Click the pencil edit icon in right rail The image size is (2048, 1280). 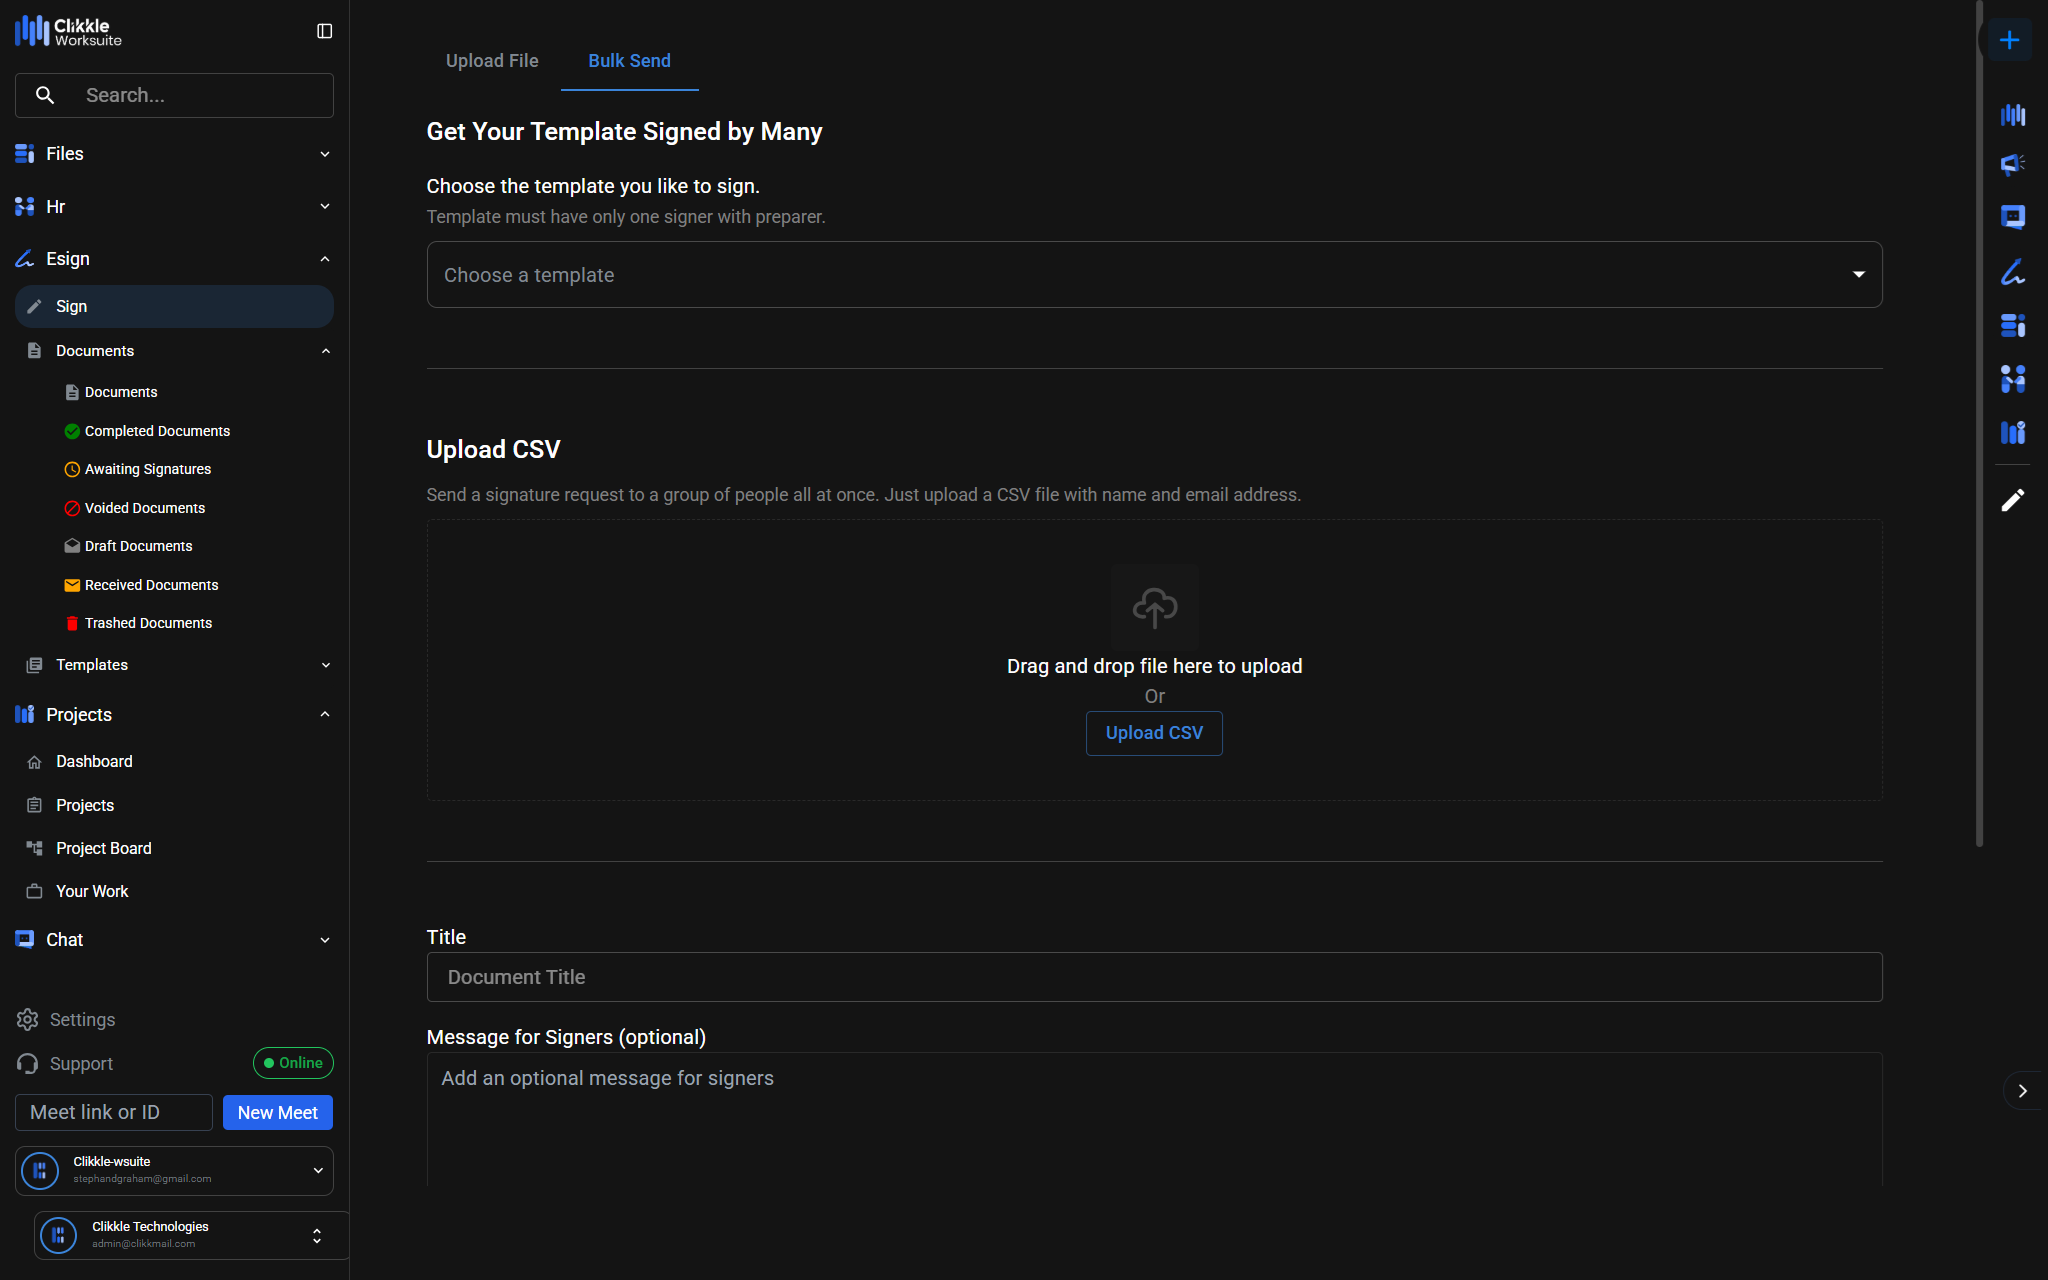click(2012, 500)
